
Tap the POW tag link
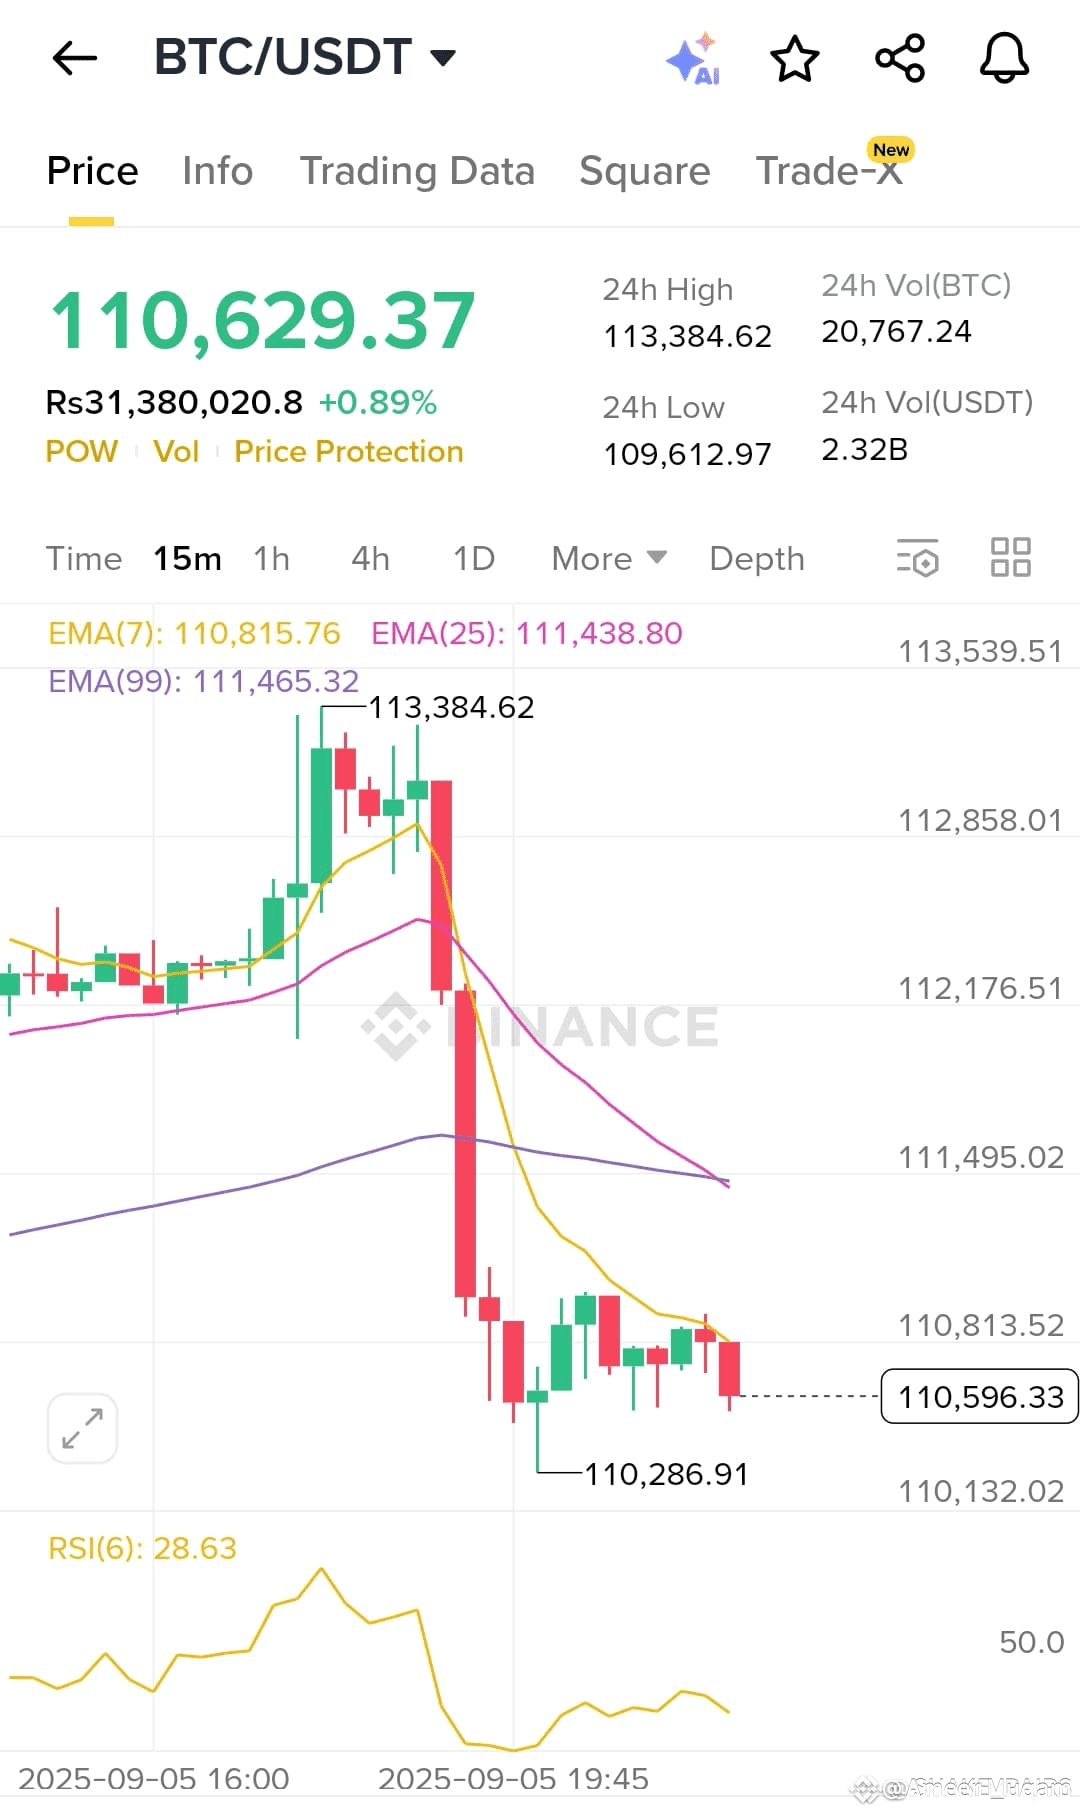(82, 452)
